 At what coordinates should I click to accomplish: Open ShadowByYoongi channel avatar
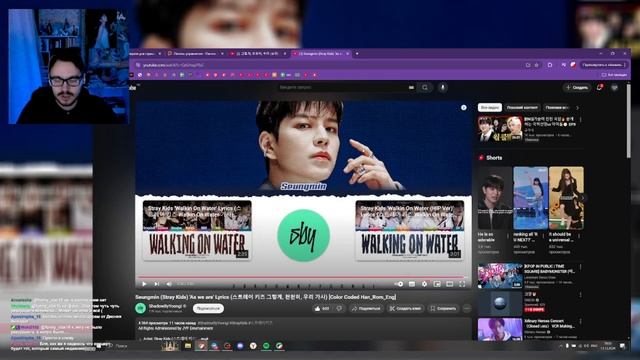[x=141, y=308]
